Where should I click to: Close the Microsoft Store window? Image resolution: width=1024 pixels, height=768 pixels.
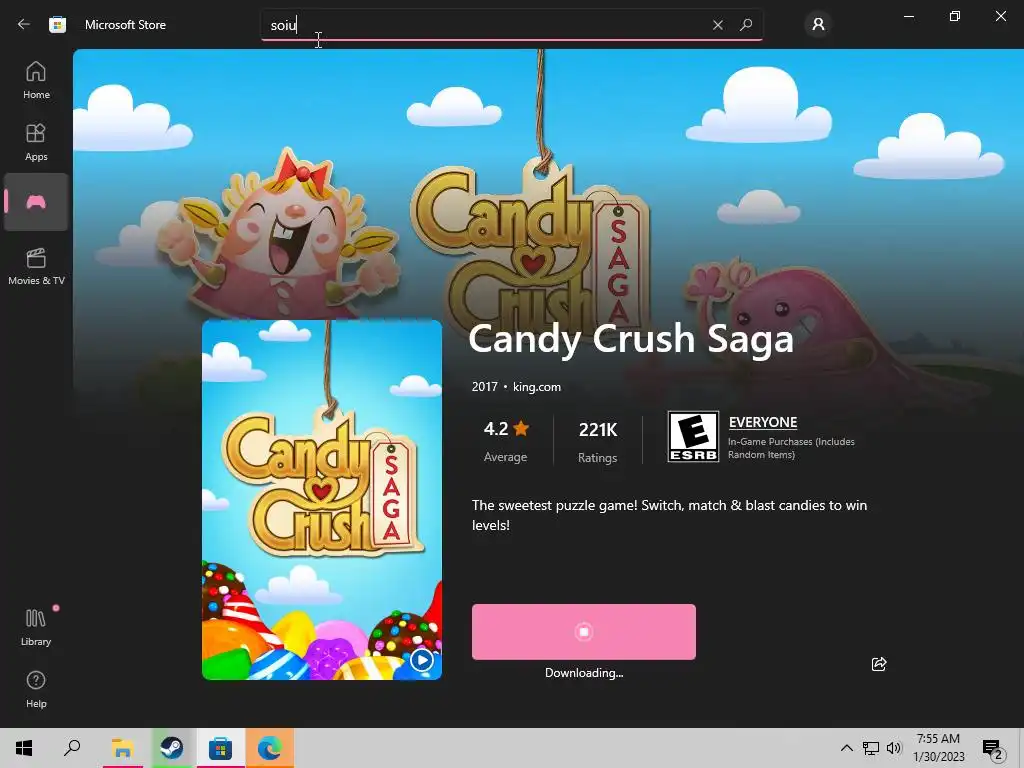coord(1000,16)
